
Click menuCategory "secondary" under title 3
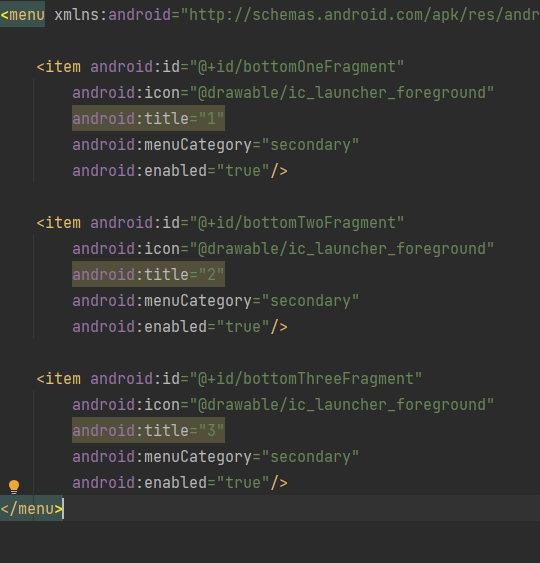tap(310, 456)
